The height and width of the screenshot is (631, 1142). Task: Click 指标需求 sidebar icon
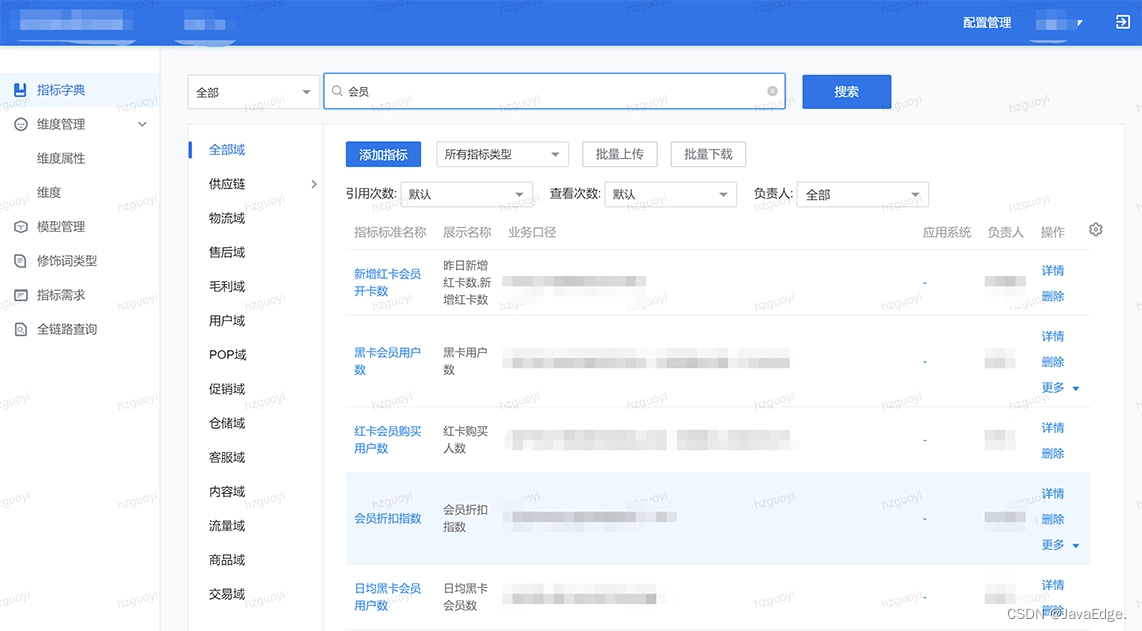20,295
